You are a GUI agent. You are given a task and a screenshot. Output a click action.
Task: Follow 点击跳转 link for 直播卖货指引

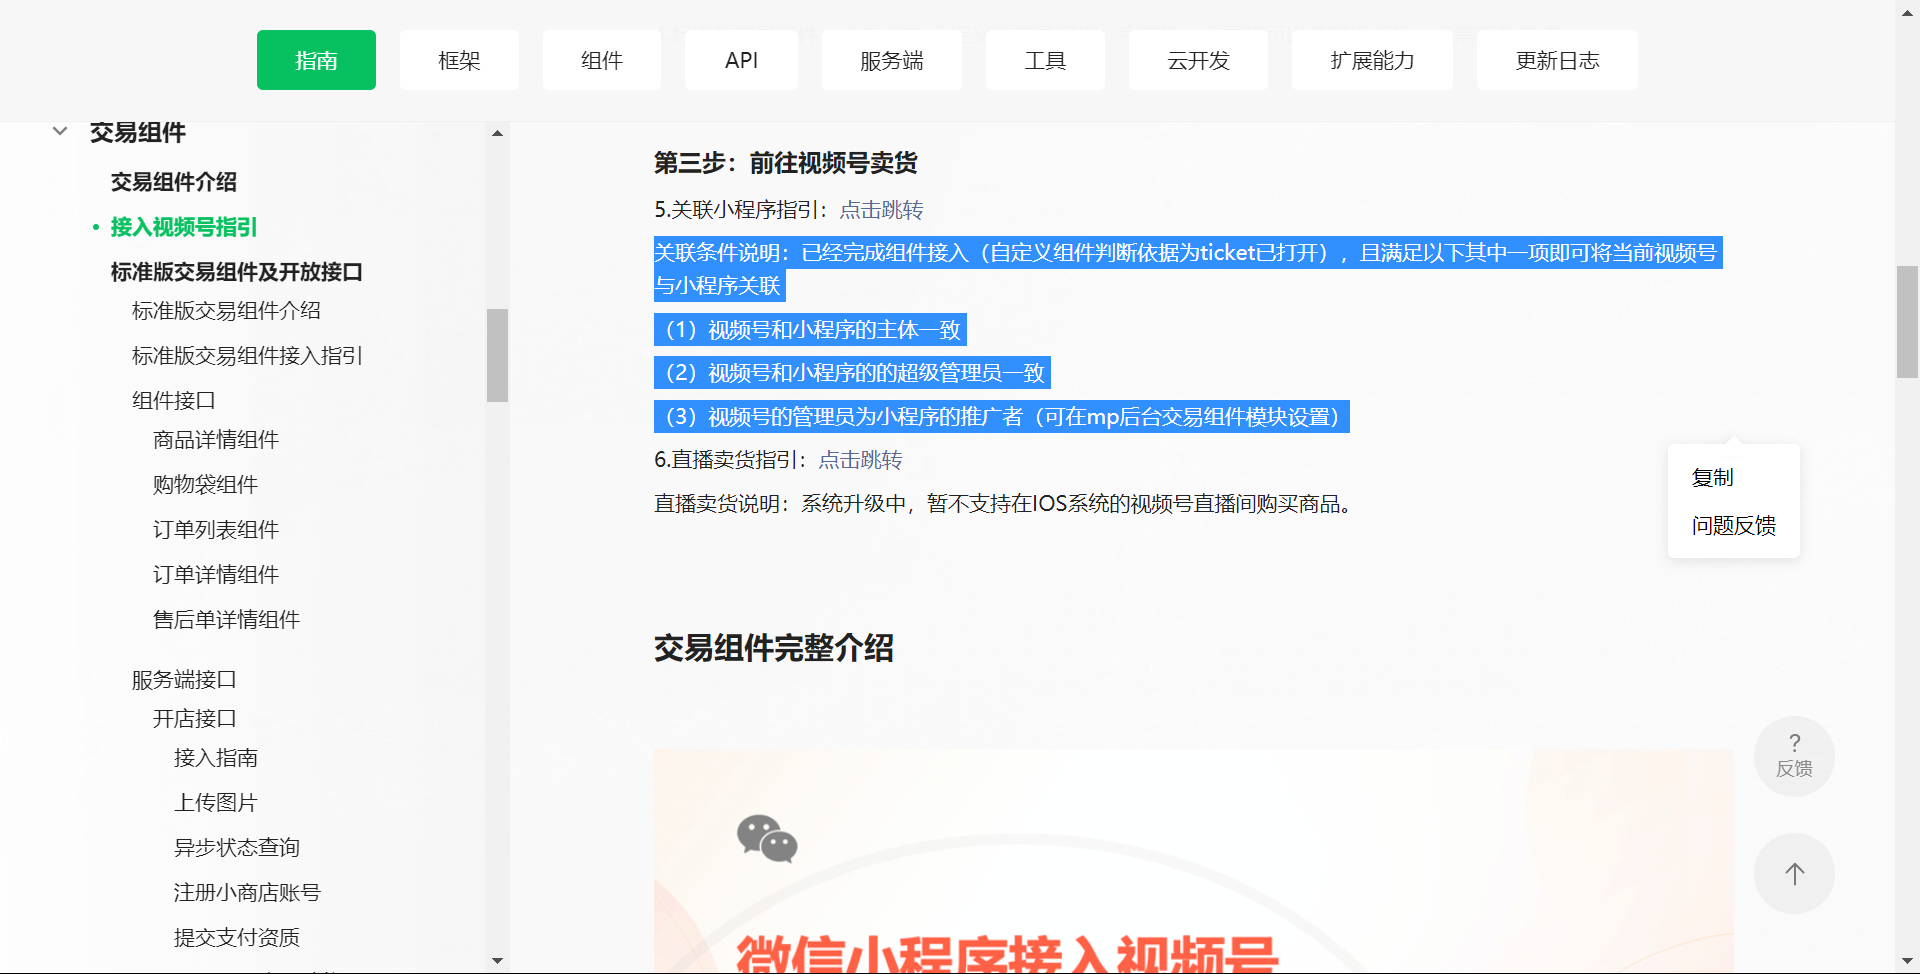click(860, 460)
